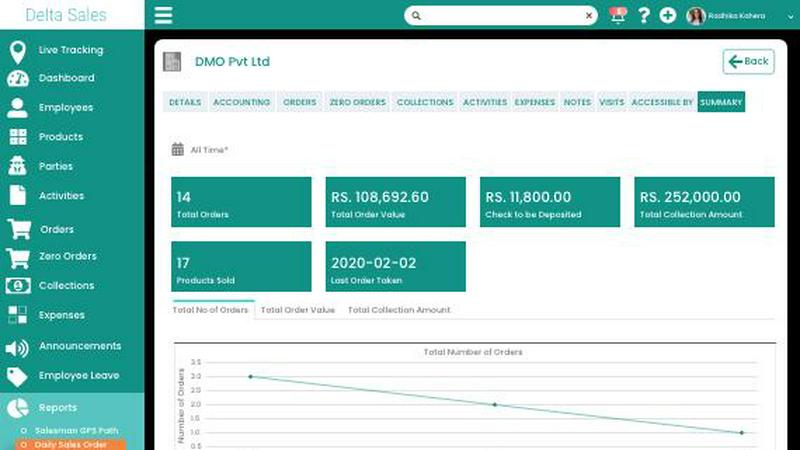Viewport: 800px width, 450px height.
Task: Click the plus add icon in header
Action: pyautogui.click(x=668, y=15)
